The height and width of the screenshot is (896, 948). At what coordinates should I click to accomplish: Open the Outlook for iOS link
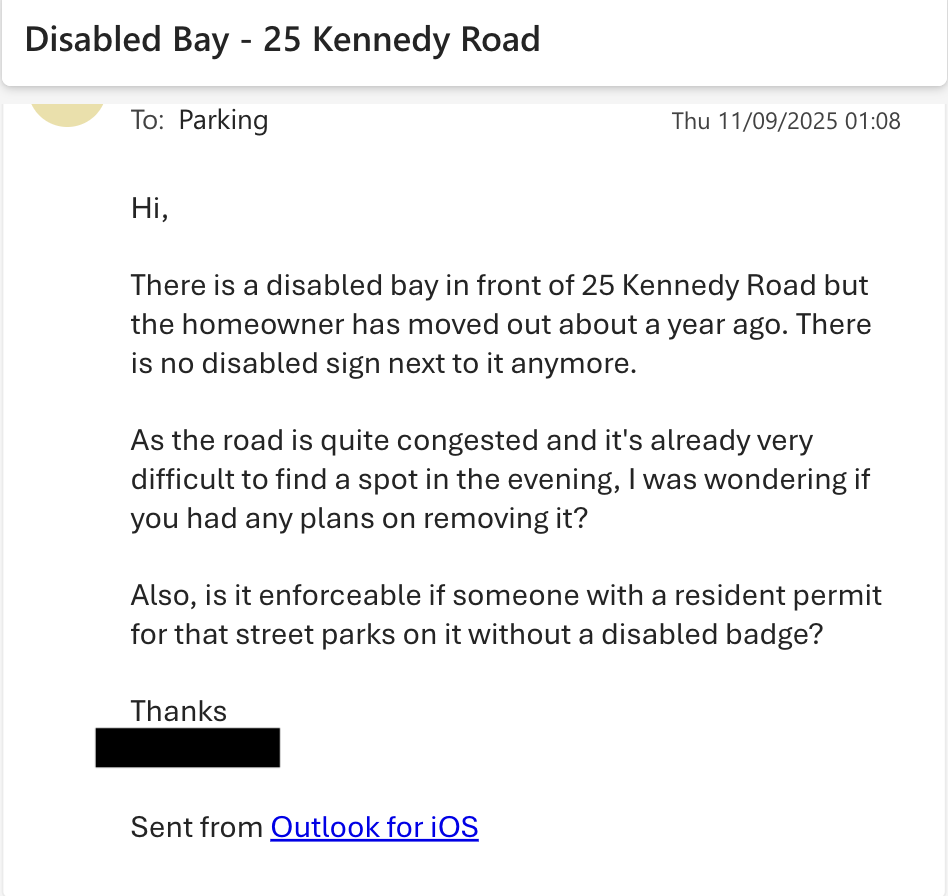coord(374,826)
